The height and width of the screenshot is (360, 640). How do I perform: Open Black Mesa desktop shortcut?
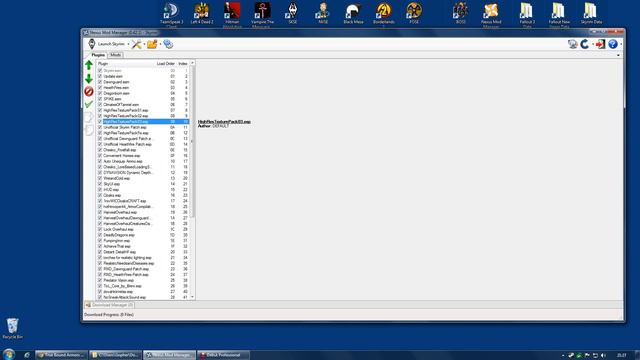(x=353, y=14)
